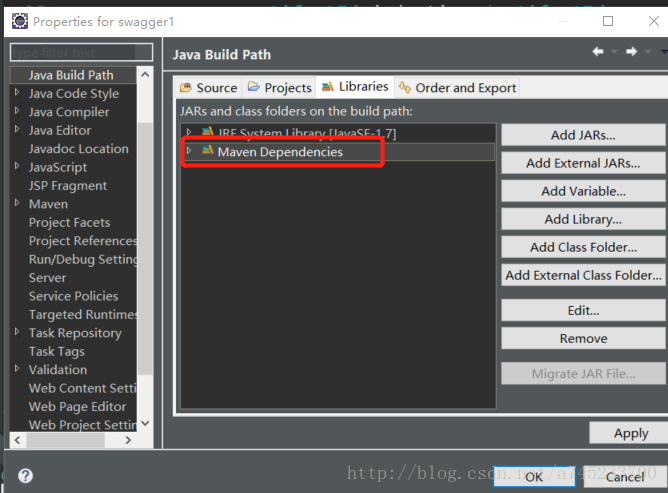Cancel the Properties dialog
This screenshot has width=668, height=493.
pos(625,477)
